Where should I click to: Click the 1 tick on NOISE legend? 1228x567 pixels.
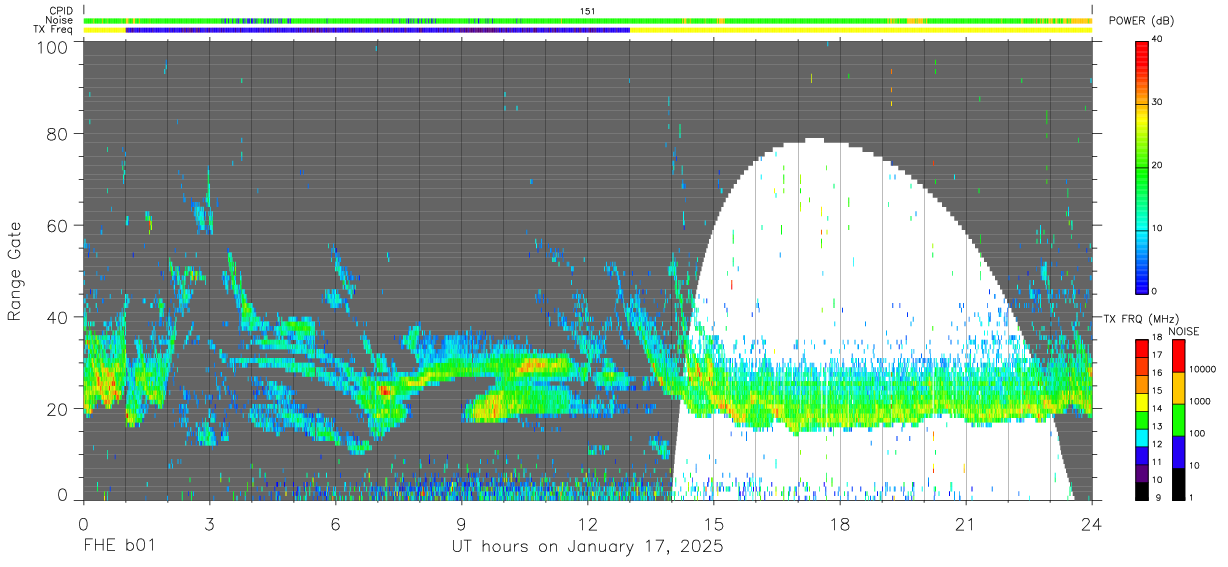pos(1191,497)
